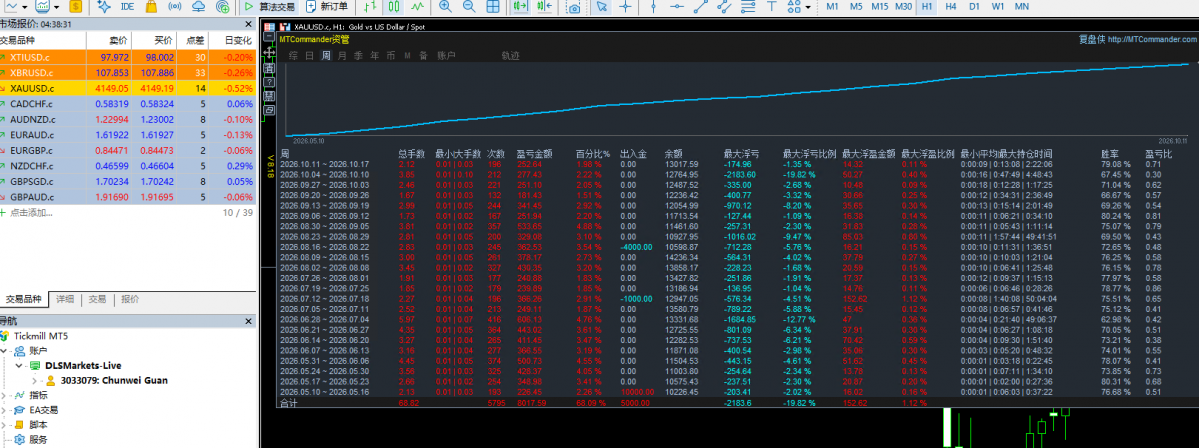Image resolution: width=1199 pixels, height=448 pixels.
Task: Collapse the DLSMarkets-Live server node
Action: pyautogui.click(x=18, y=365)
